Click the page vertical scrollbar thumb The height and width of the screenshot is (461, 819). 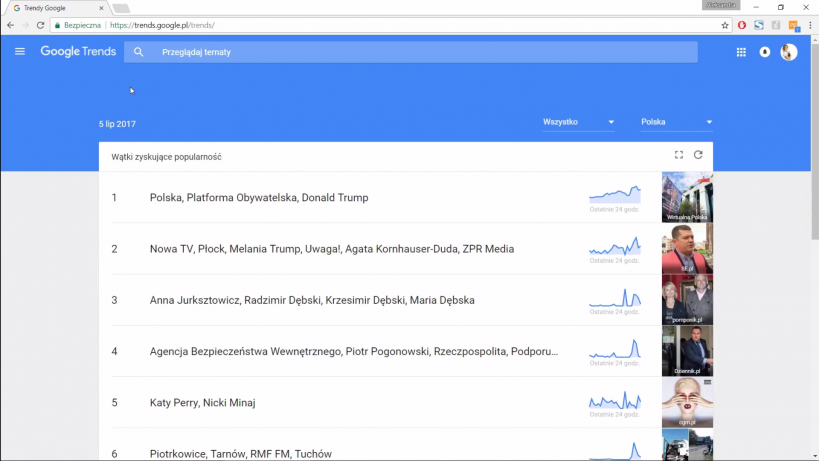tap(815, 141)
